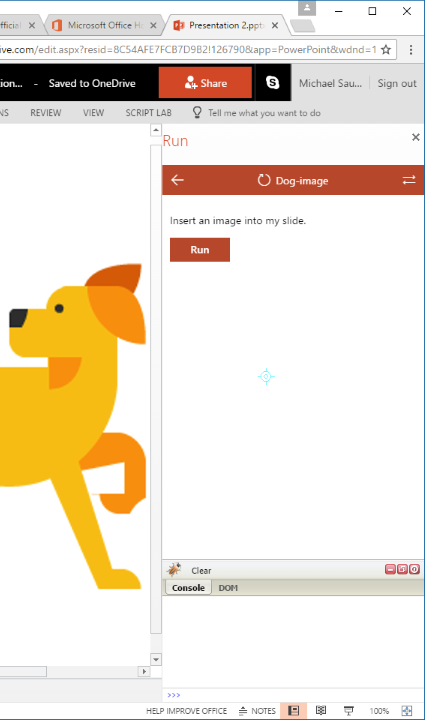This screenshot has width=425, height=720.
Task: Switch to Normal editing view
Action: (x=294, y=710)
